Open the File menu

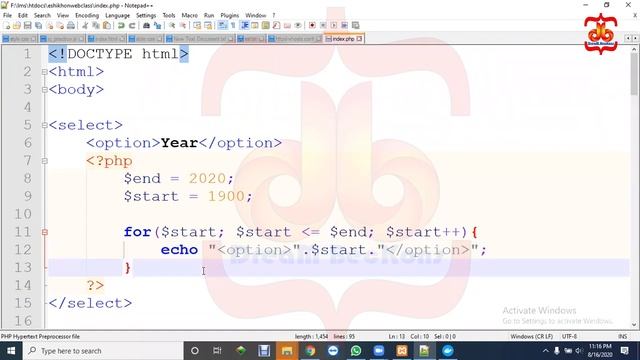coord(7,15)
